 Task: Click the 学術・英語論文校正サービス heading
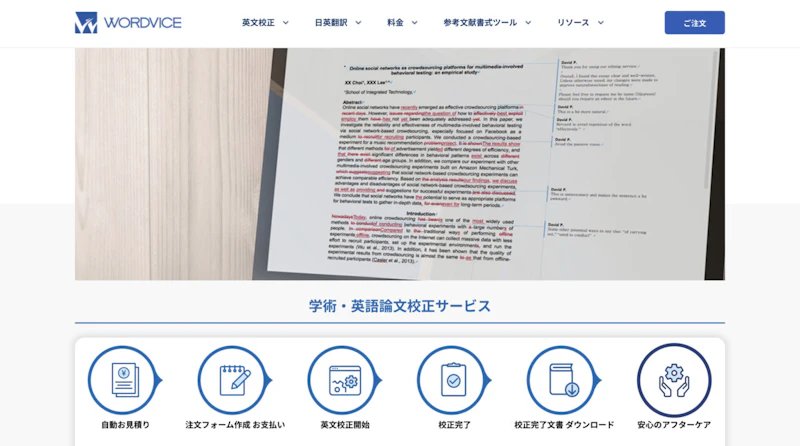tap(399, 306)
